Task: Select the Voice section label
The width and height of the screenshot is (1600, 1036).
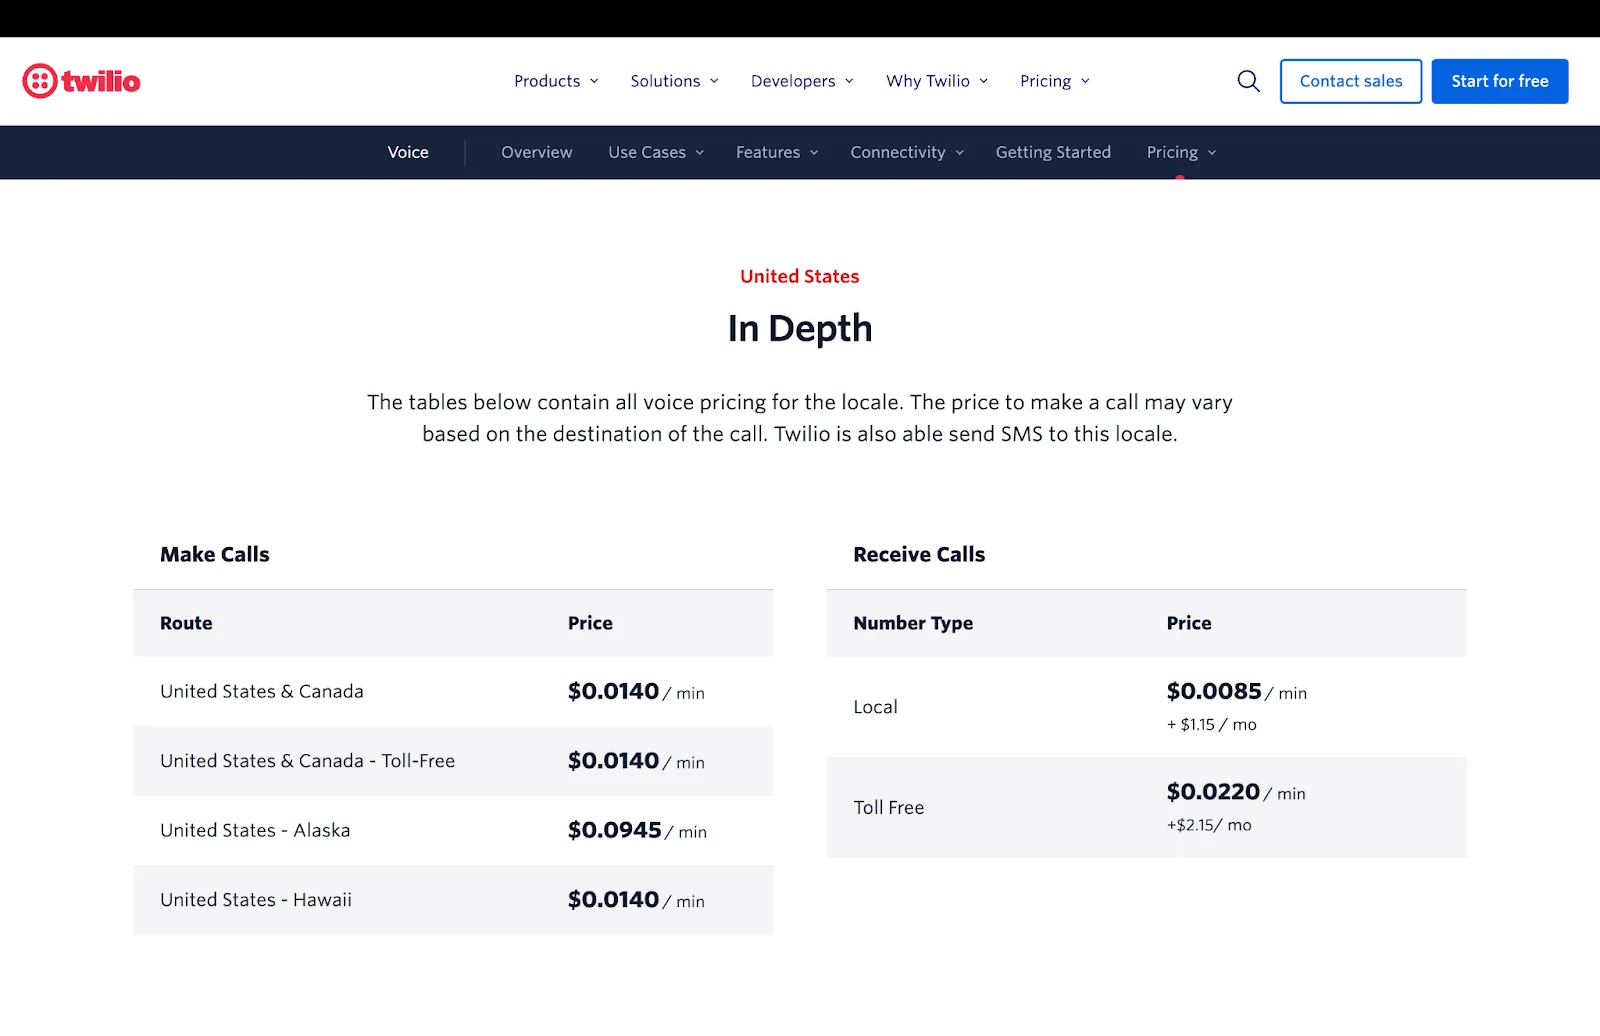Action: pos(408,152)
